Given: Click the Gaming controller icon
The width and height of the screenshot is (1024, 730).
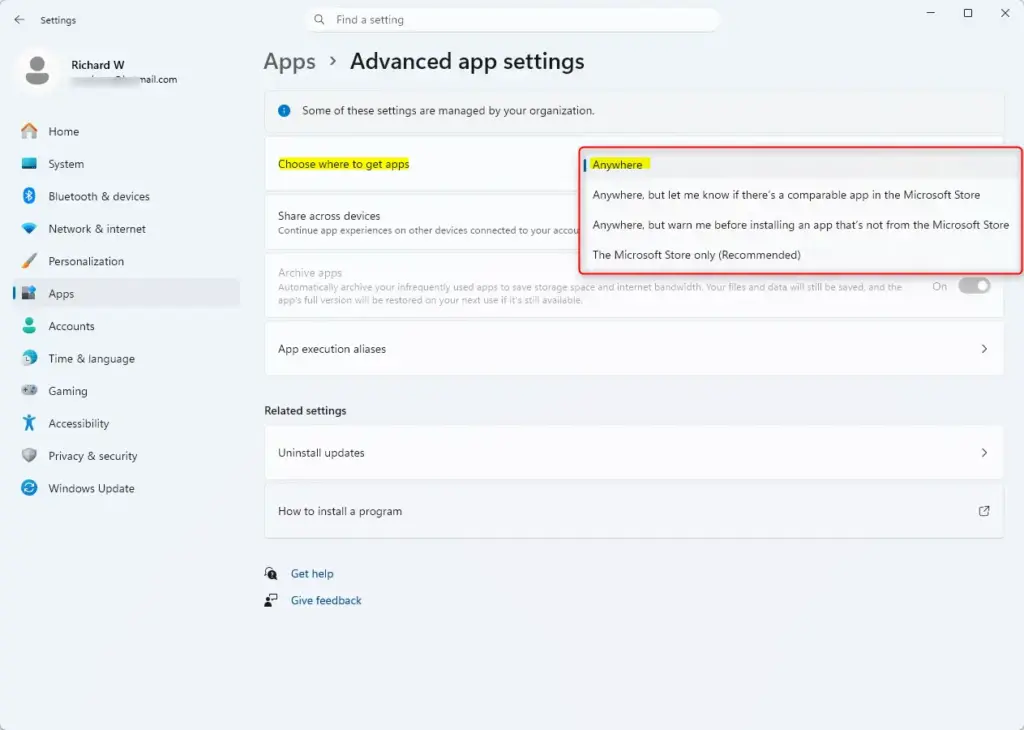Looking at the screenshot, I should 29,390.
